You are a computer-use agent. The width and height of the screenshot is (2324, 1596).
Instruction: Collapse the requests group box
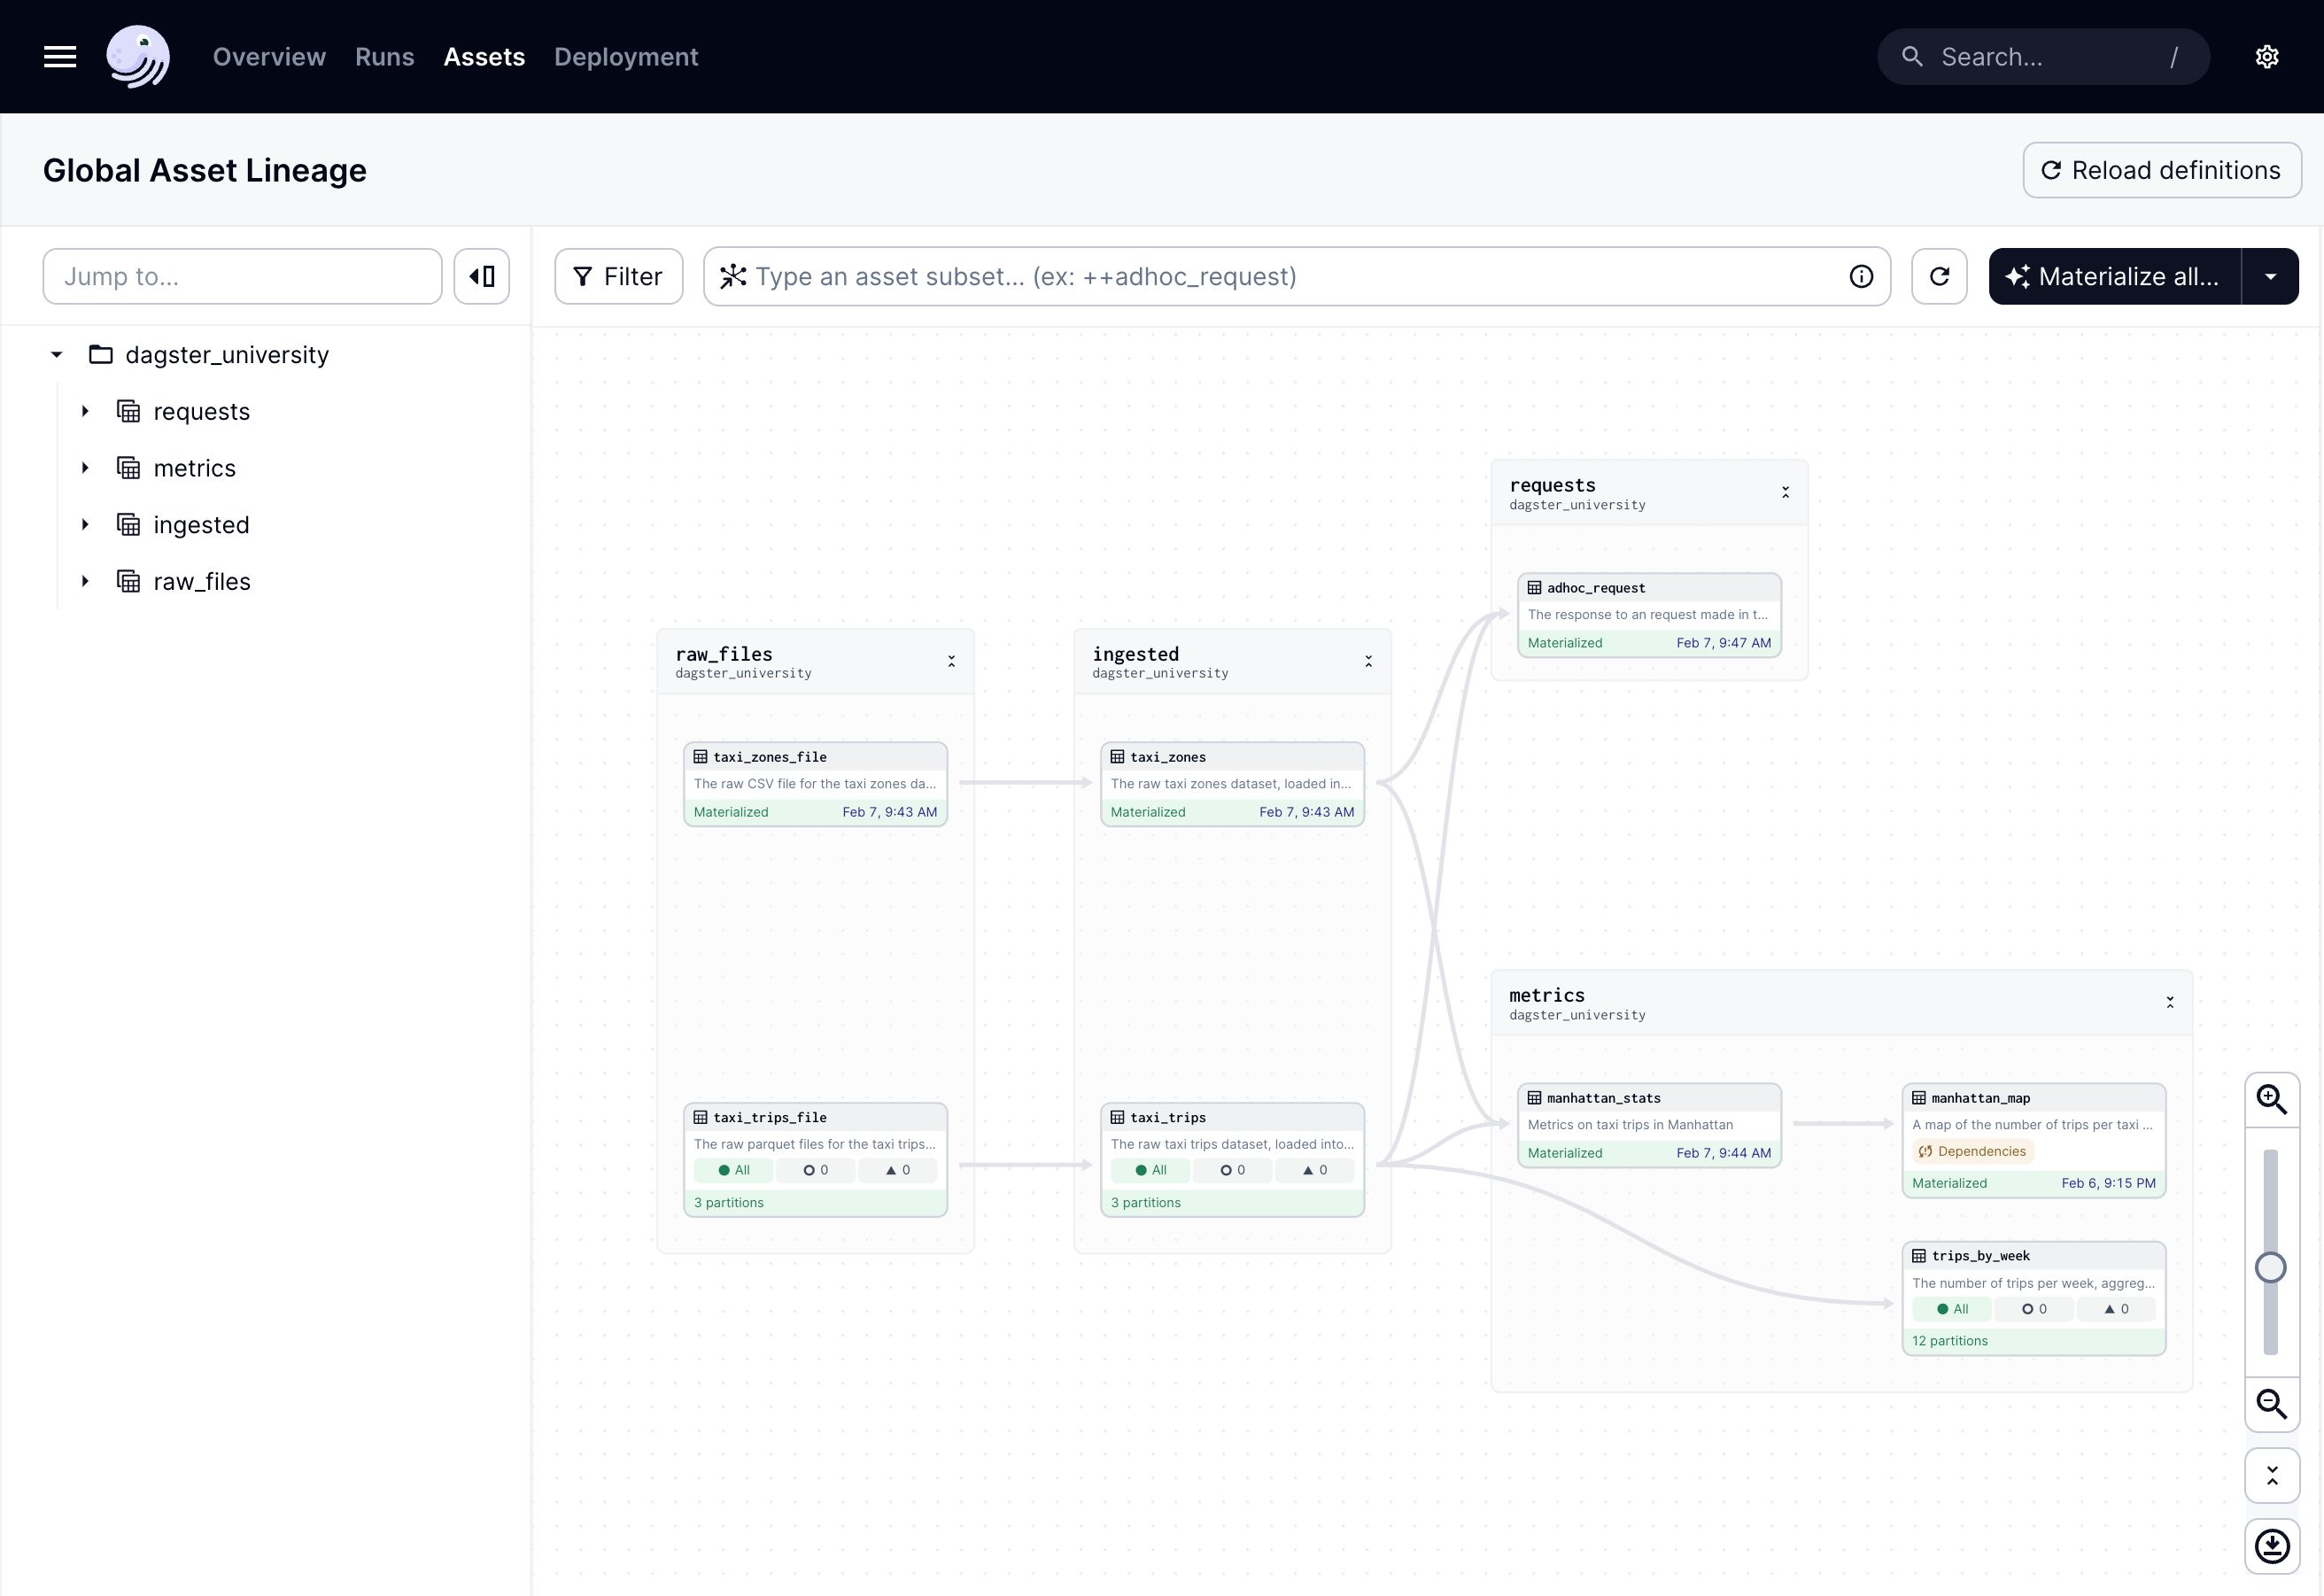1785,492
